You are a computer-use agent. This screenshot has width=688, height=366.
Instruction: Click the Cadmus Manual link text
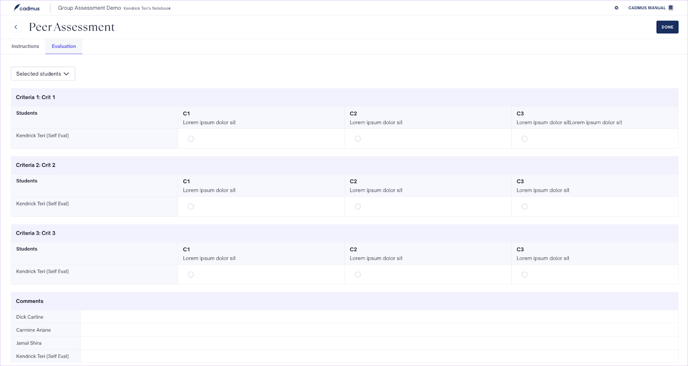pyautogui.click(x=647, y=8)
